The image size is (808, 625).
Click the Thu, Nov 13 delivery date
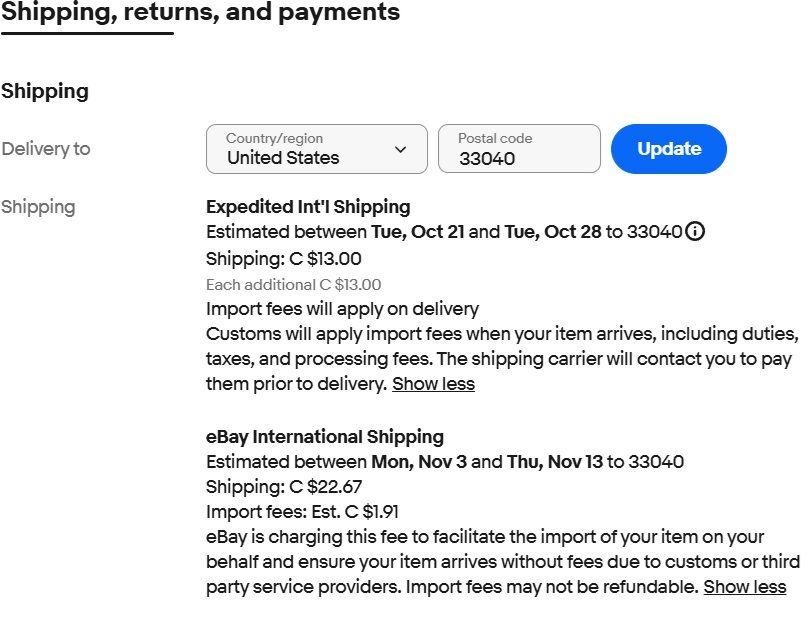[x=553, y=462]
